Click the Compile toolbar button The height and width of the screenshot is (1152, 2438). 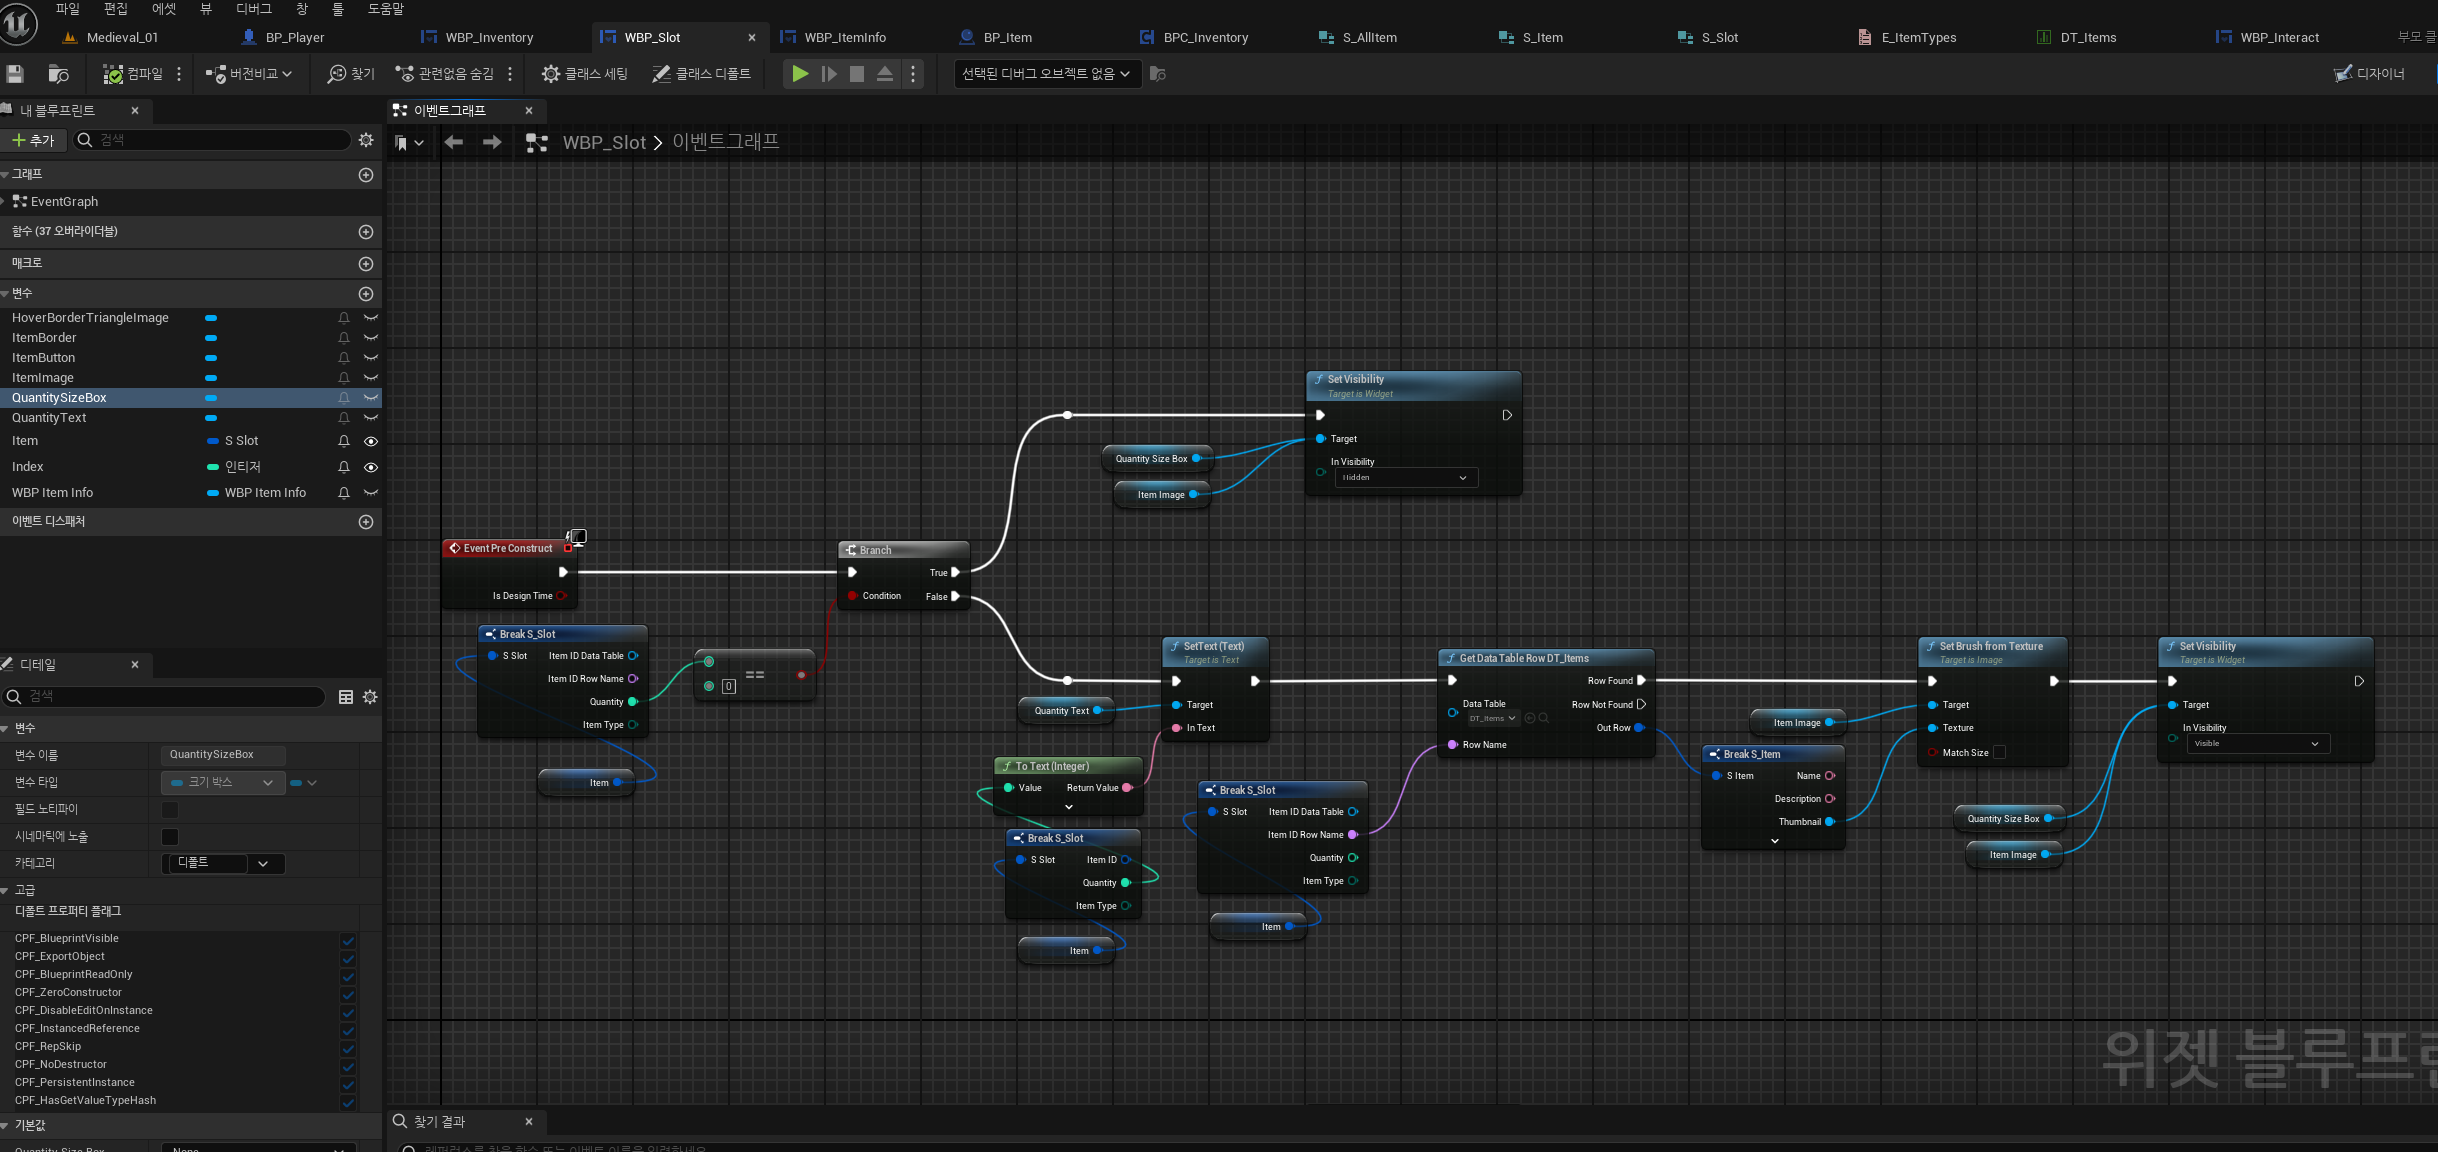133,73
